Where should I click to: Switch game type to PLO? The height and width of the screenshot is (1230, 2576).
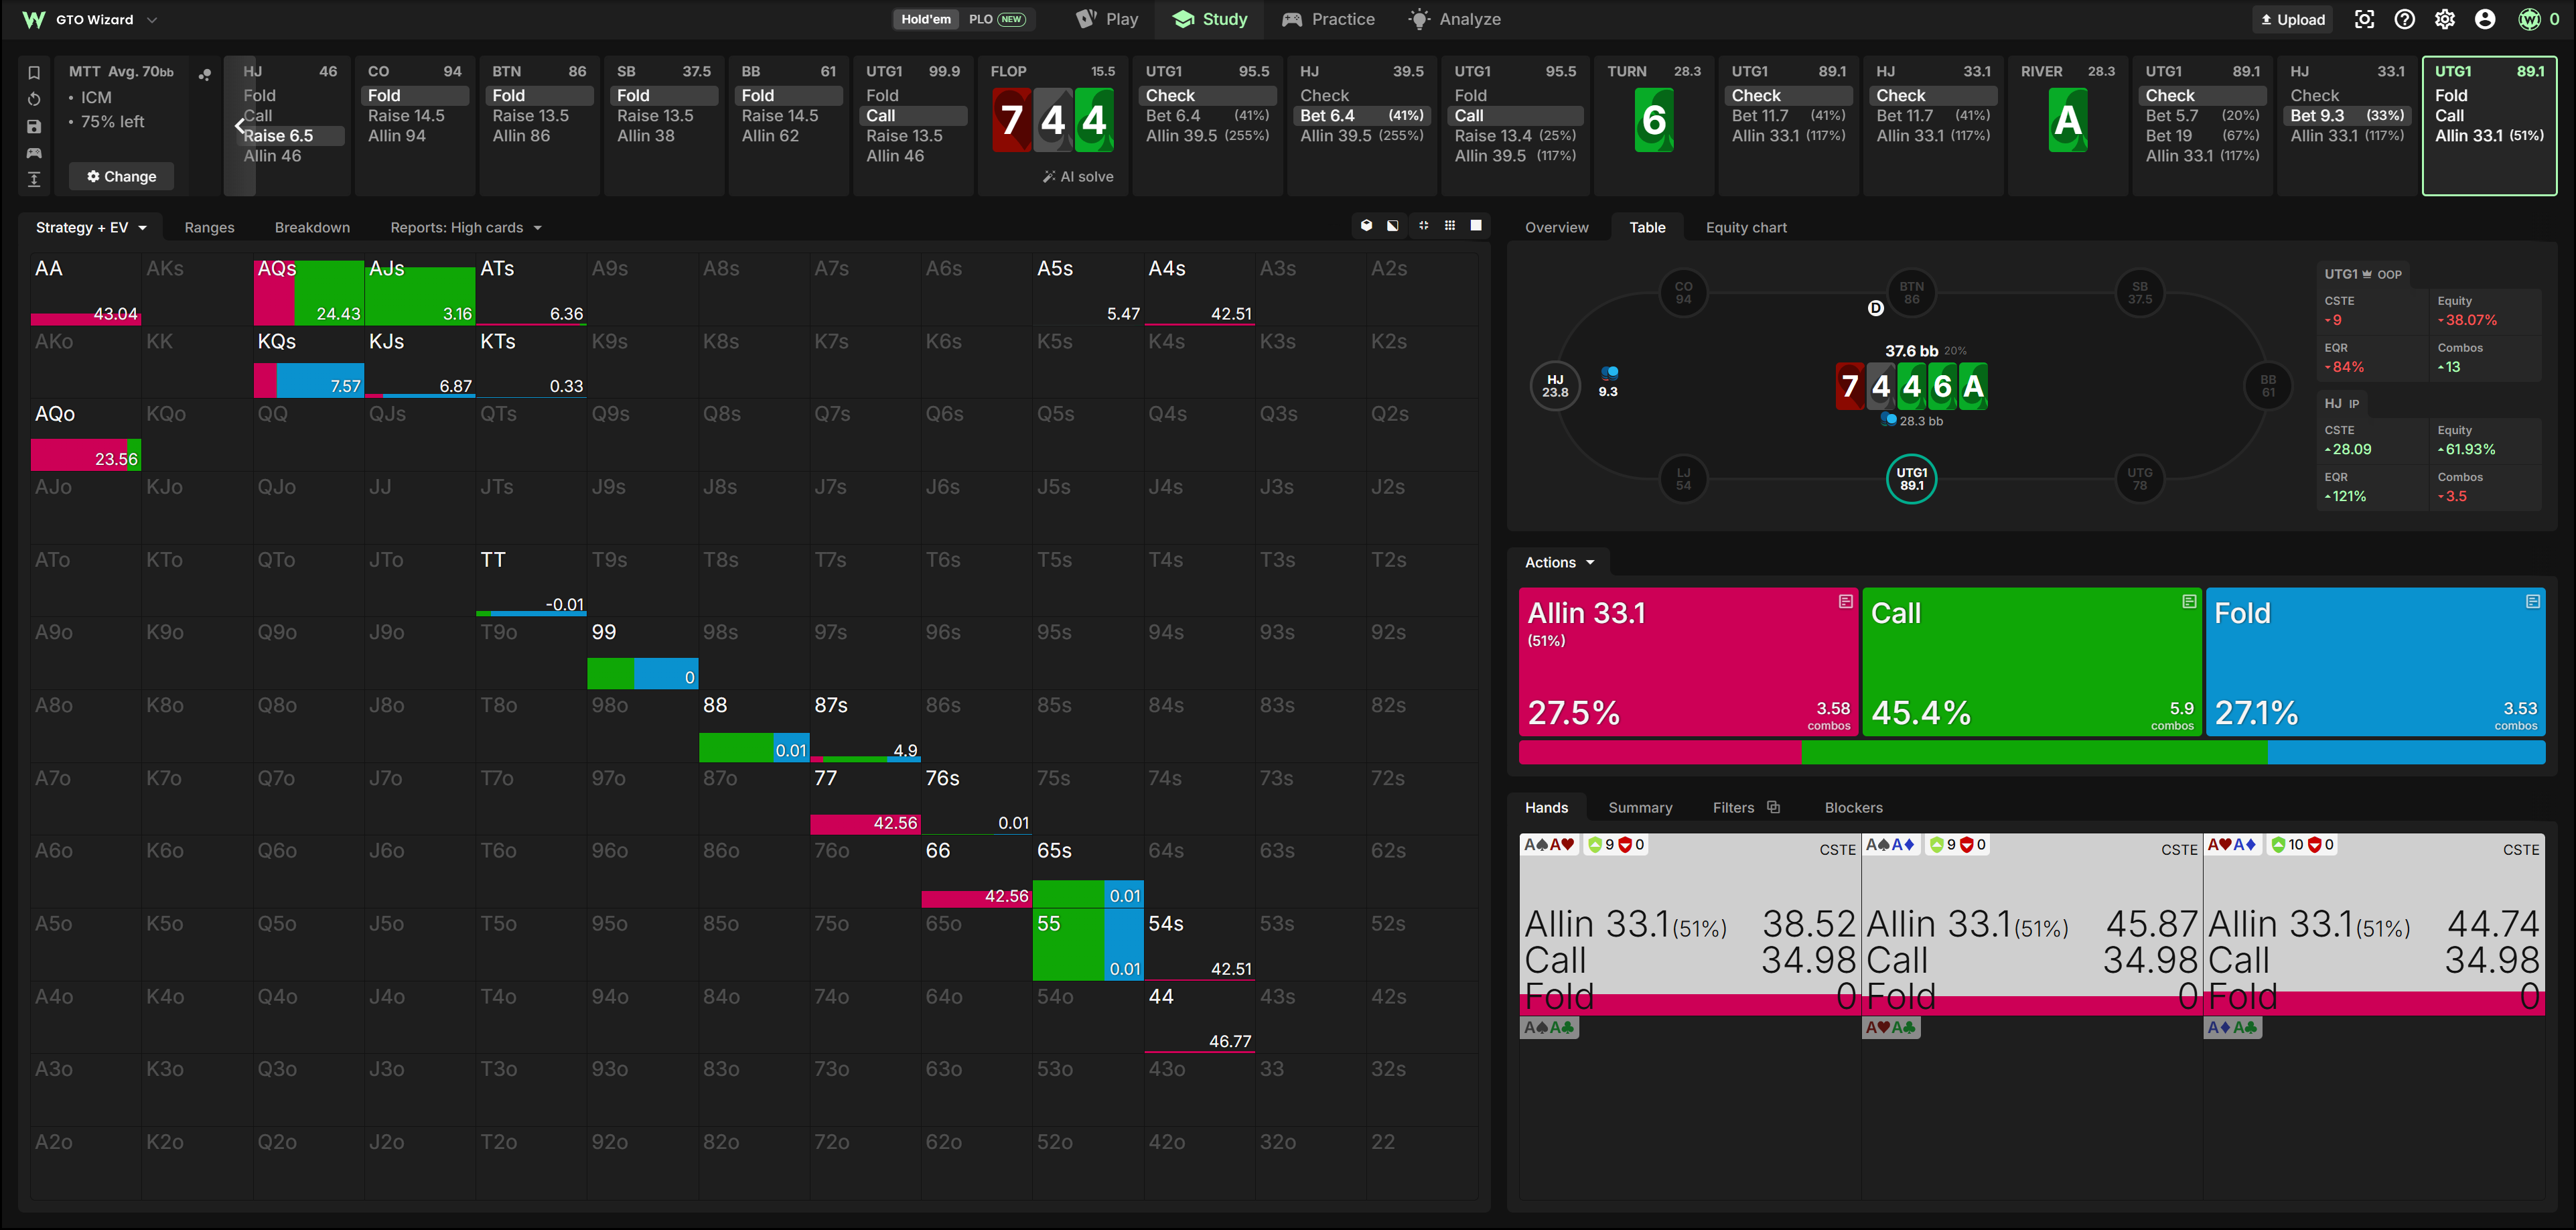point(997,19)
